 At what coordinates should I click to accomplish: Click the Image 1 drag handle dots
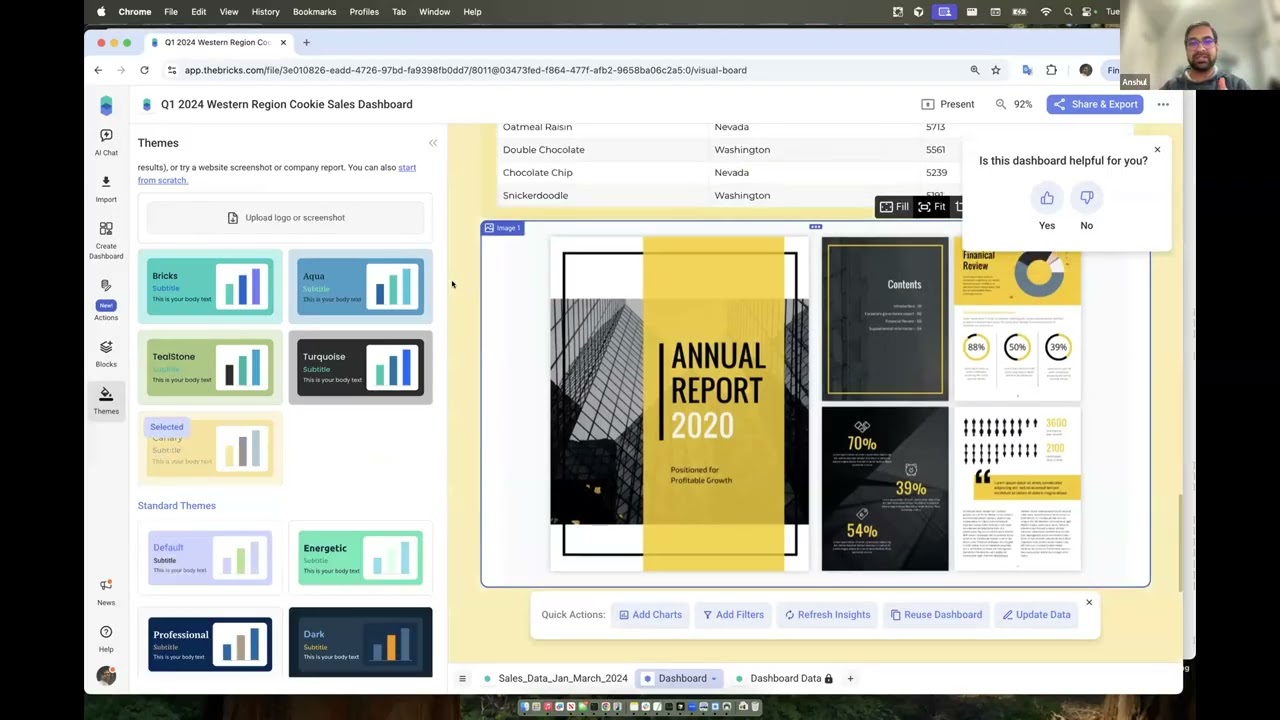[x=816, y=227]
